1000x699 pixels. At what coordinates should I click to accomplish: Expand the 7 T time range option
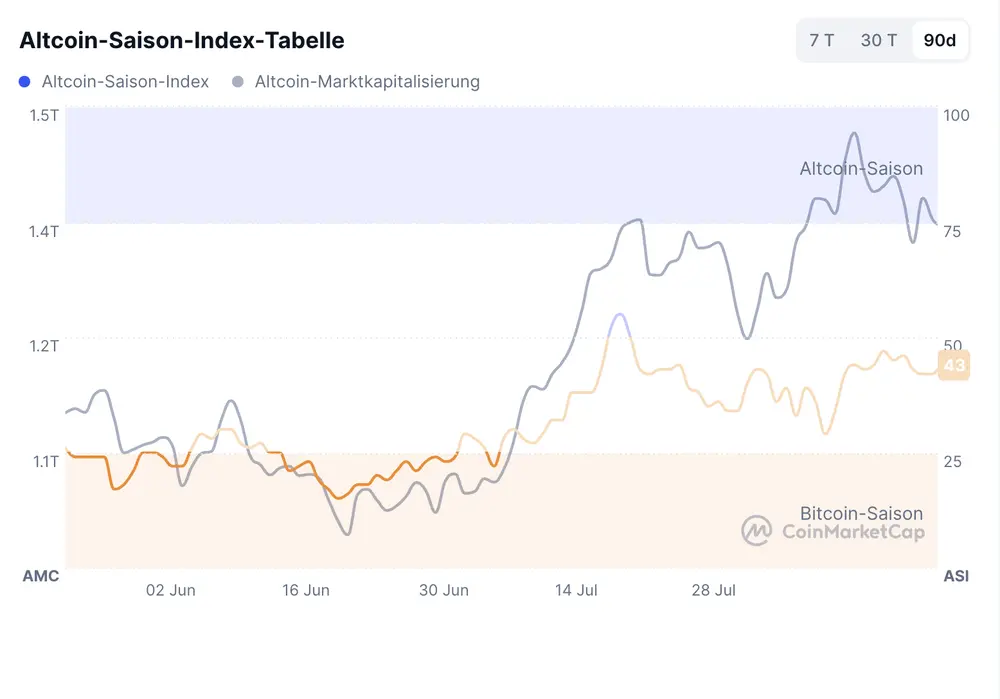821,40
